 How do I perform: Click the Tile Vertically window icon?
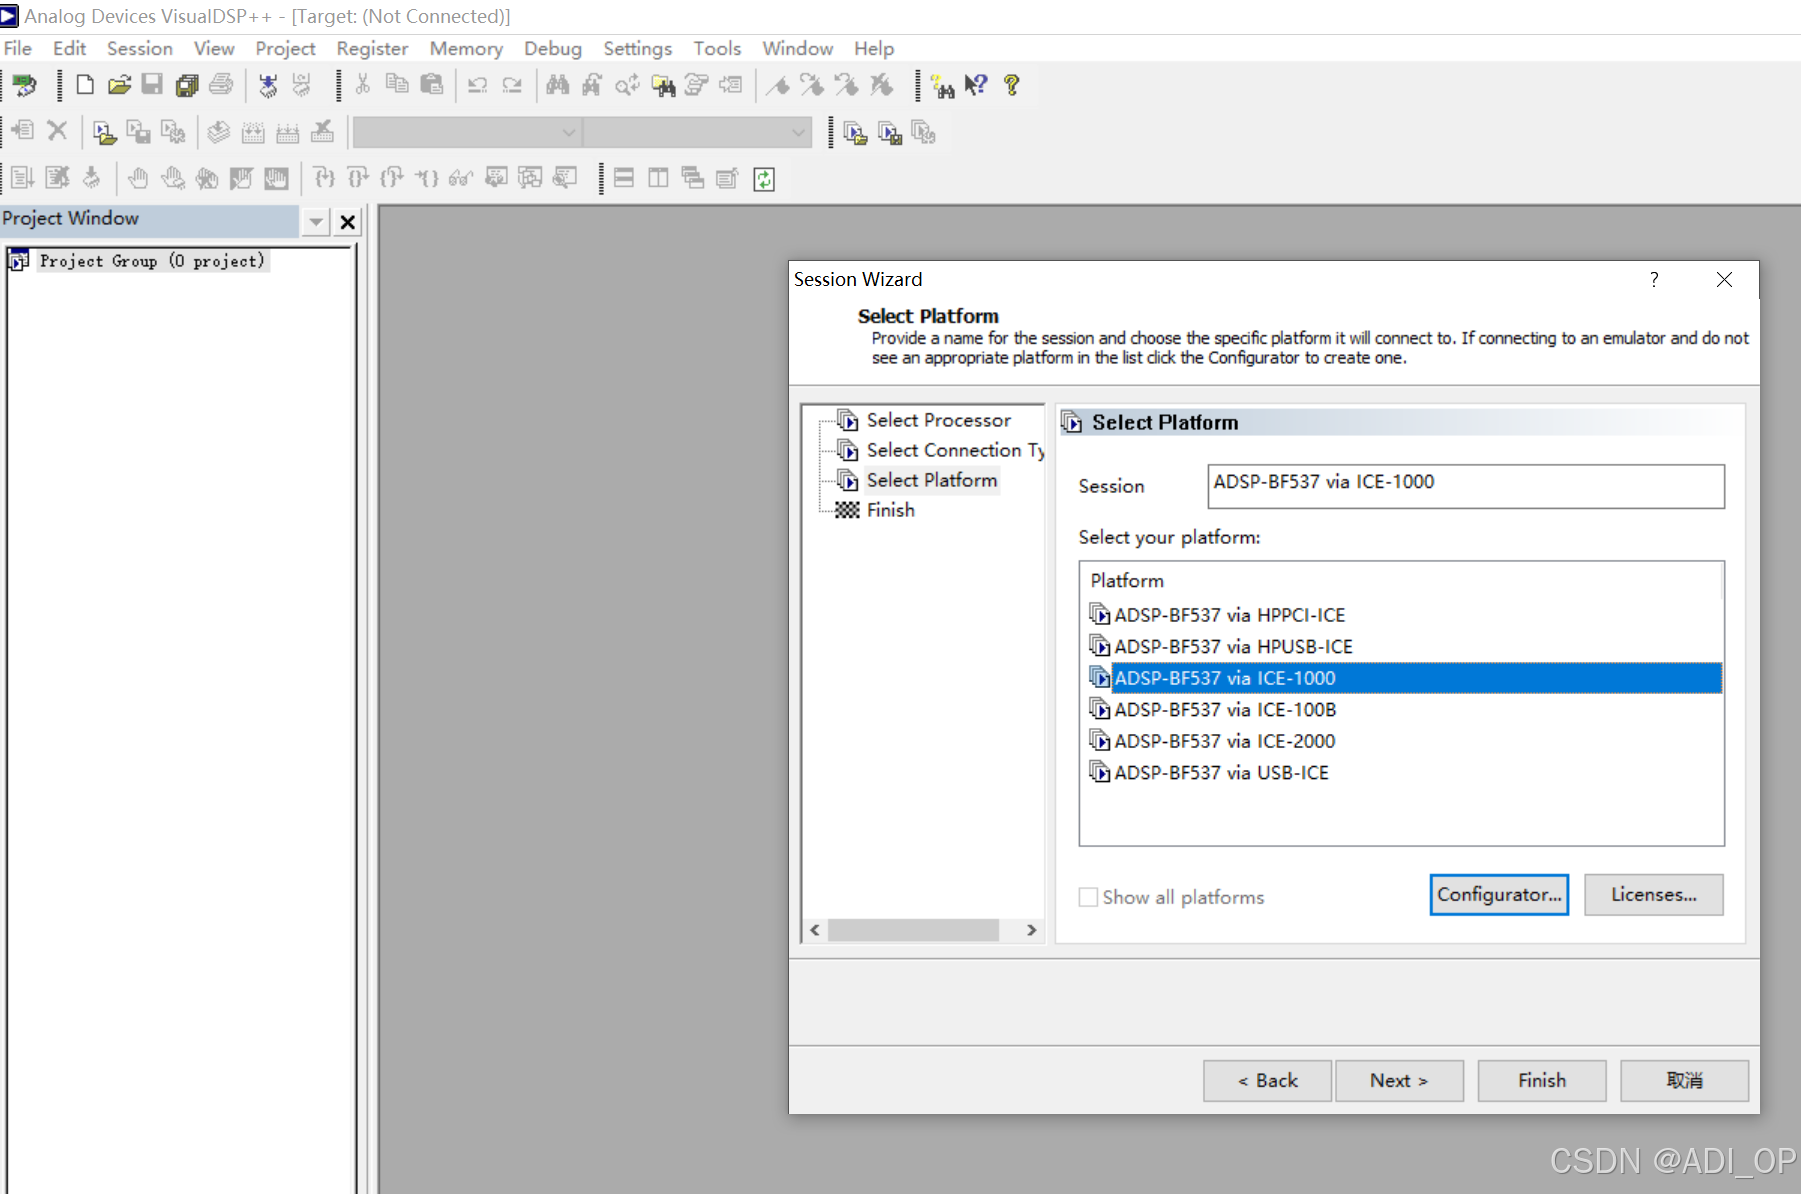[x=658, y=178]
